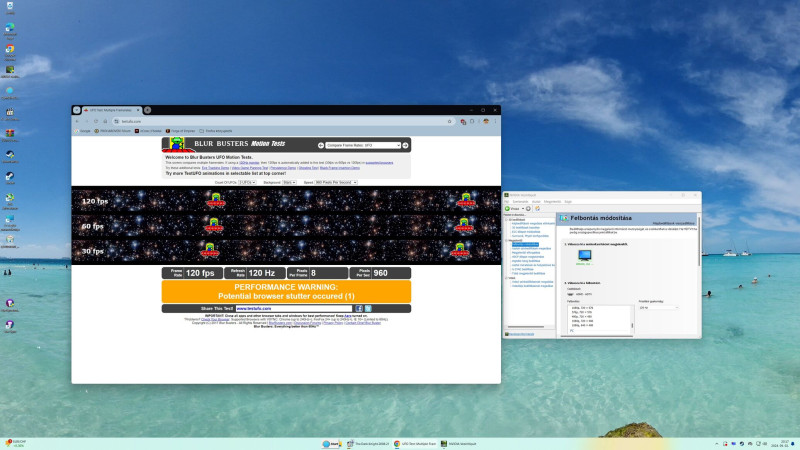The image size is (800, 450).
Task: Open the Eye Tracking Demo link
Action: pyautogui.click(x=215, y=168)
